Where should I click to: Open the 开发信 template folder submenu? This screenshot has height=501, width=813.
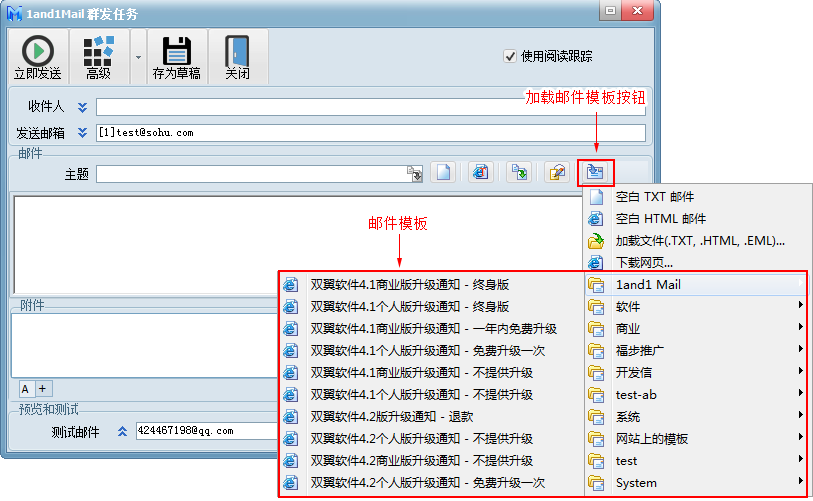696,373
